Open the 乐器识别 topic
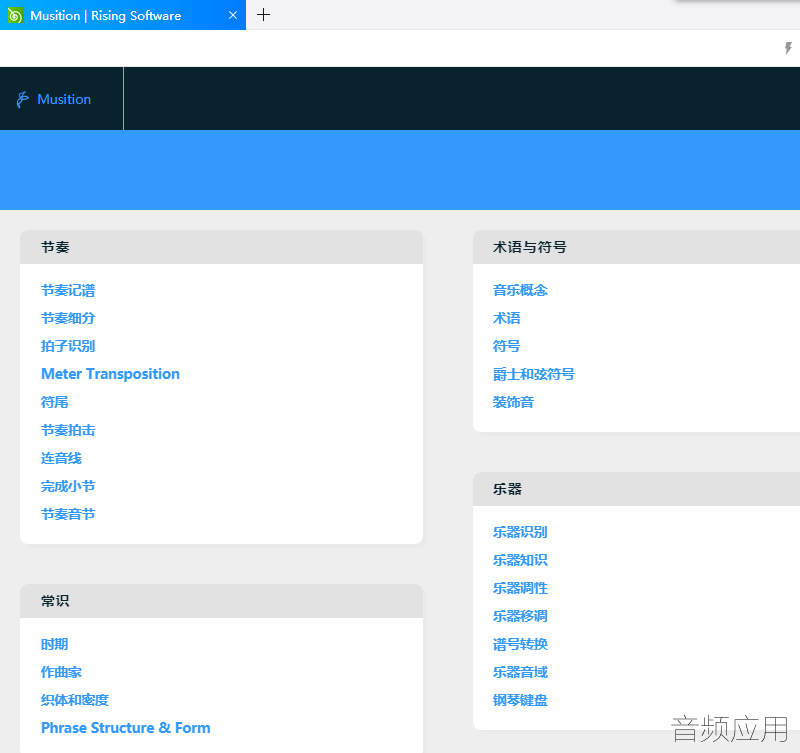This screenshot has height=753, width=800. coord(520,532)
